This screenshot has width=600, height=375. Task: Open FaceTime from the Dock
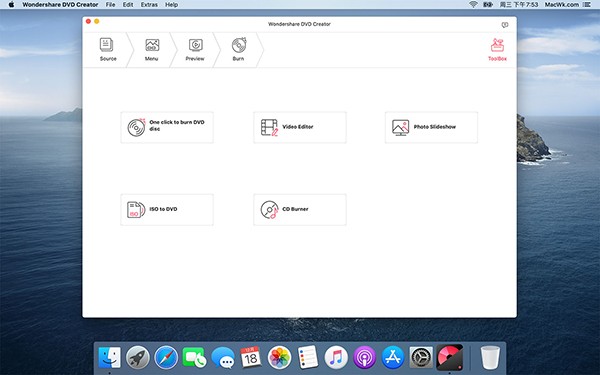click(194, 357)
